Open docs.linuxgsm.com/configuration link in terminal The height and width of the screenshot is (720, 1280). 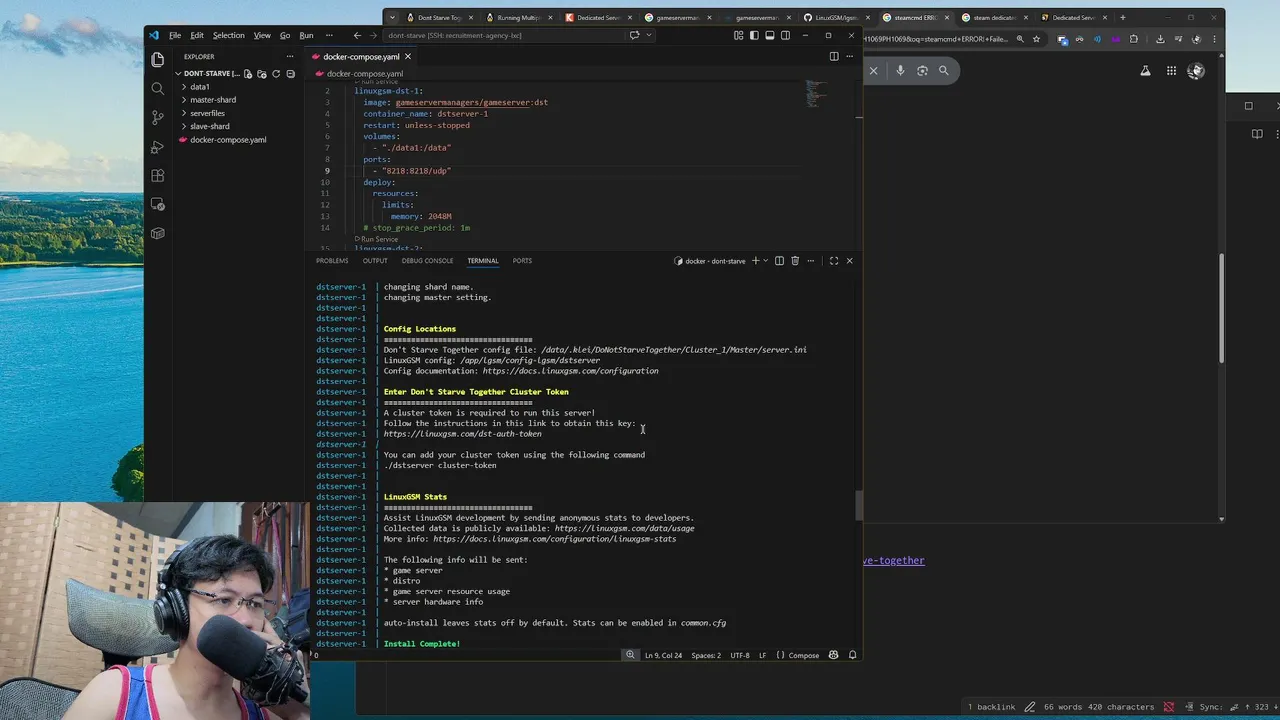(571, 371)
